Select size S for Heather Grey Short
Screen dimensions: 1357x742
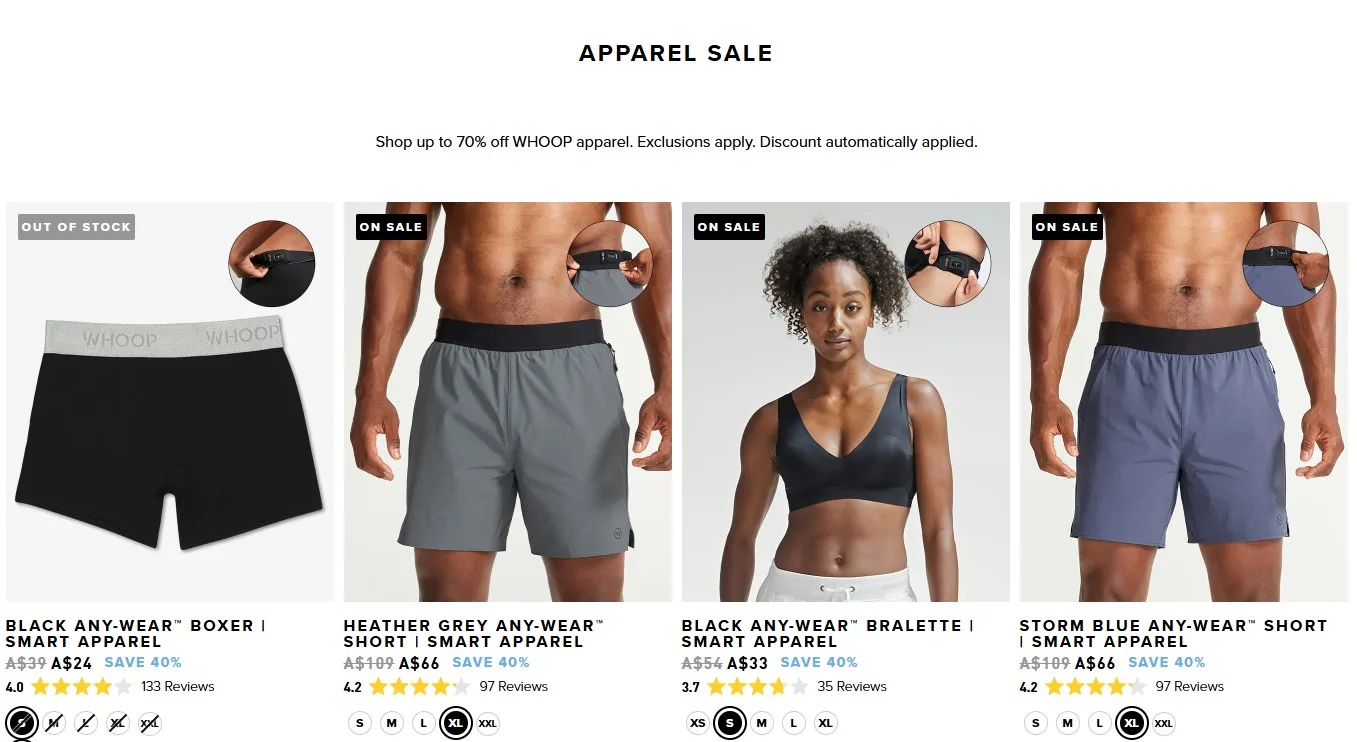click(x=360, y=723)
